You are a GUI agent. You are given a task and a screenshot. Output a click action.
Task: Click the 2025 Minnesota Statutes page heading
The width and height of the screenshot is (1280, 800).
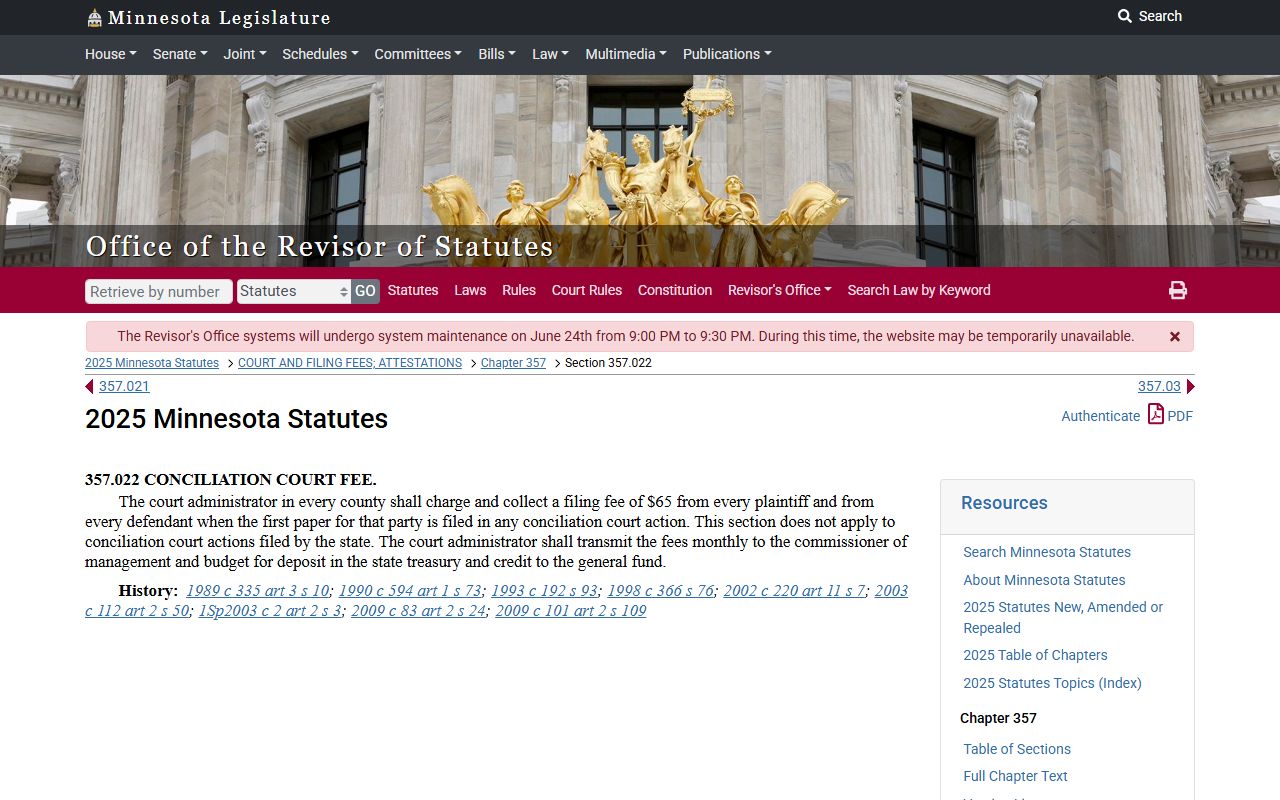tap(236, 419)
